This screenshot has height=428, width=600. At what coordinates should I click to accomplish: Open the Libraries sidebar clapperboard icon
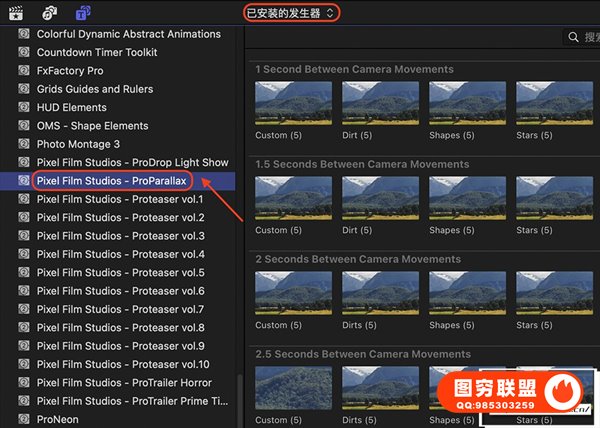pos(15,13)
